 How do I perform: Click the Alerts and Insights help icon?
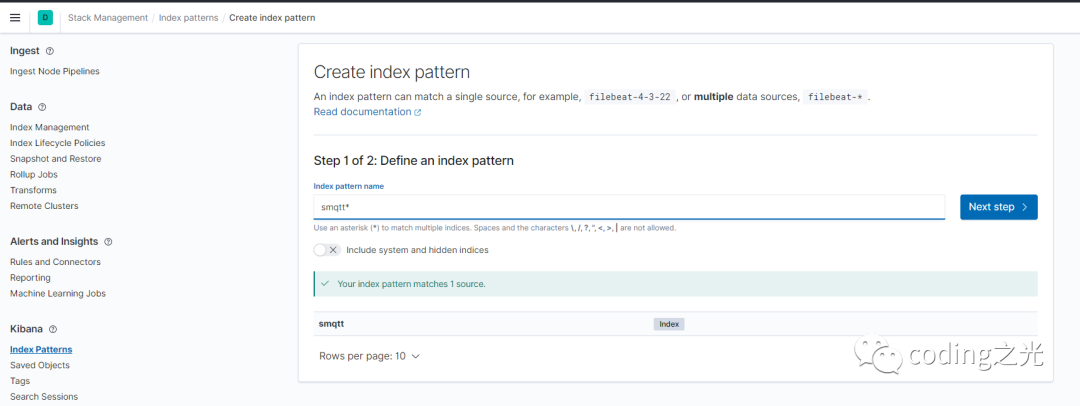(x=108, y=242)
